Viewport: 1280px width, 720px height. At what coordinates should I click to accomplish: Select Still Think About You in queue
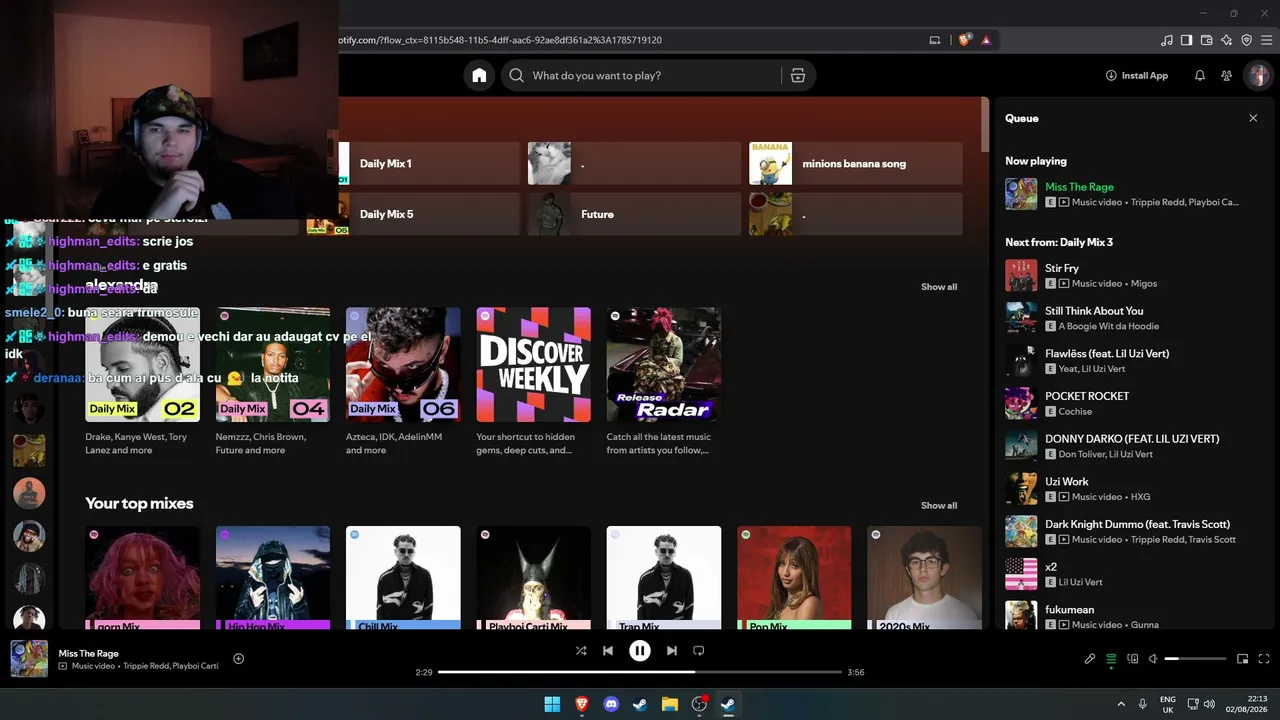1131,318
